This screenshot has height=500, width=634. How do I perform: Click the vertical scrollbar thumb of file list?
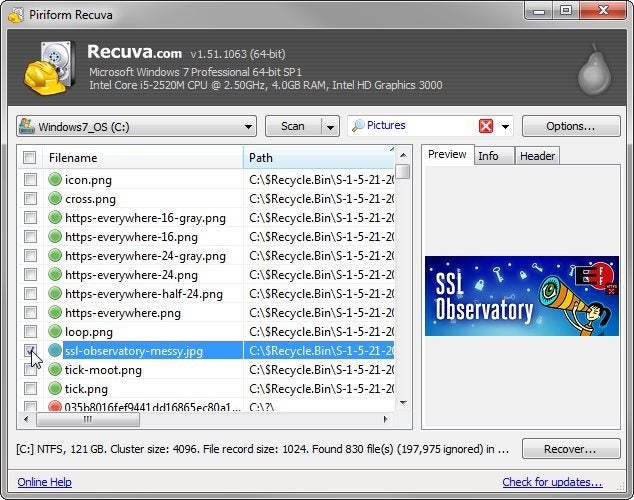(403, 171)
